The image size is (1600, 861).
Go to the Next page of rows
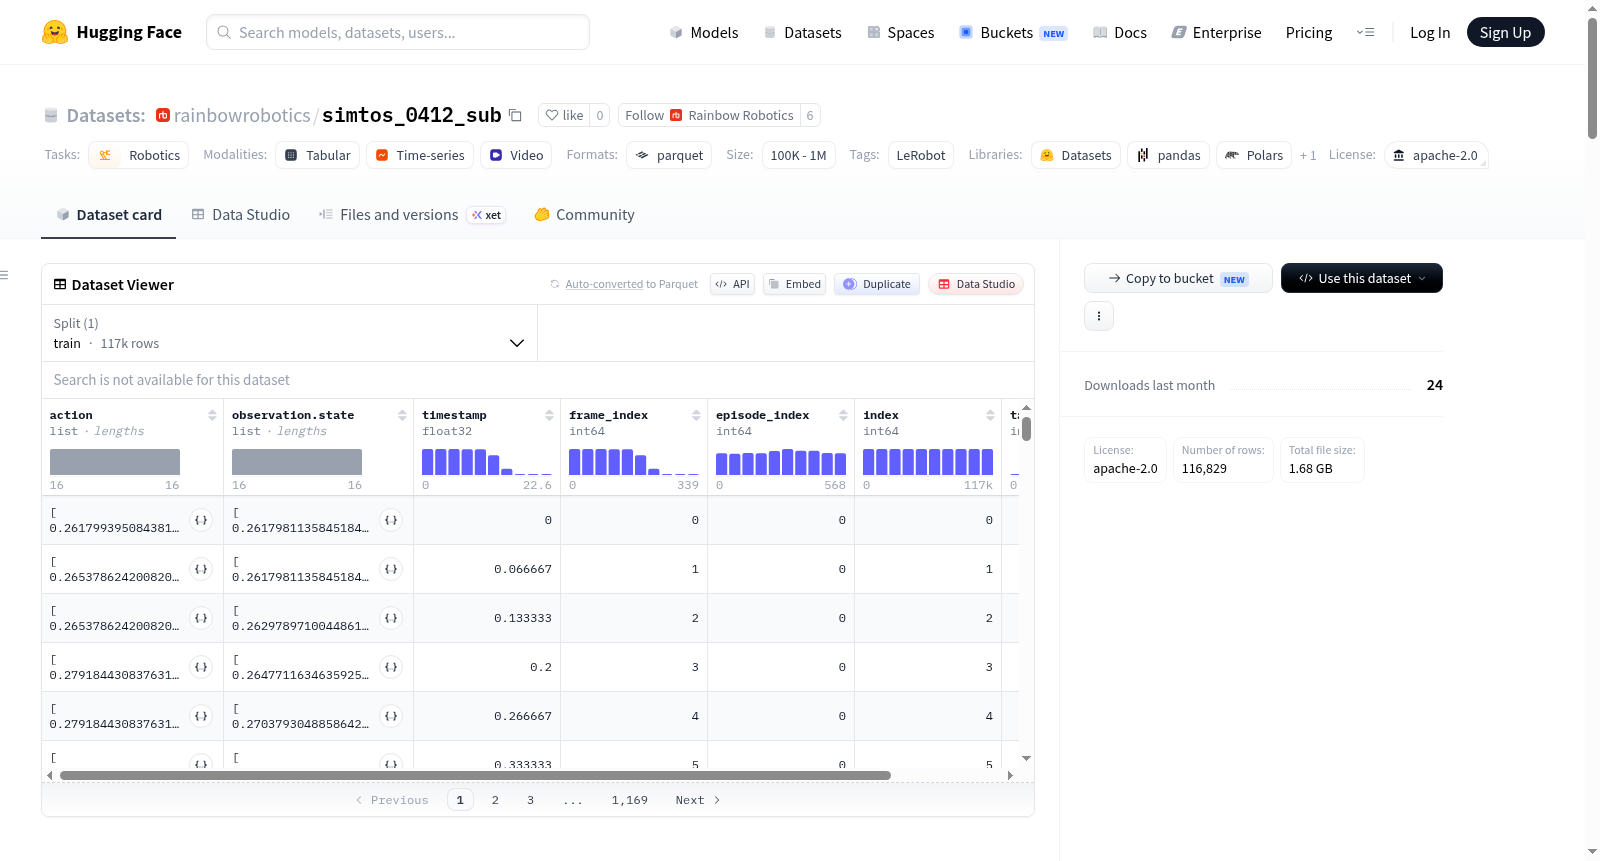(x=698, y=800)
